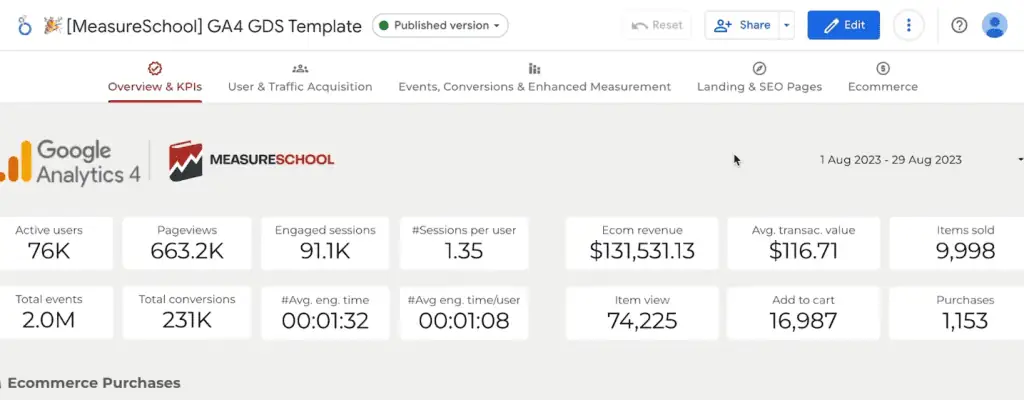Click the Items sold 9,998 scorecard

click(957, 243)
